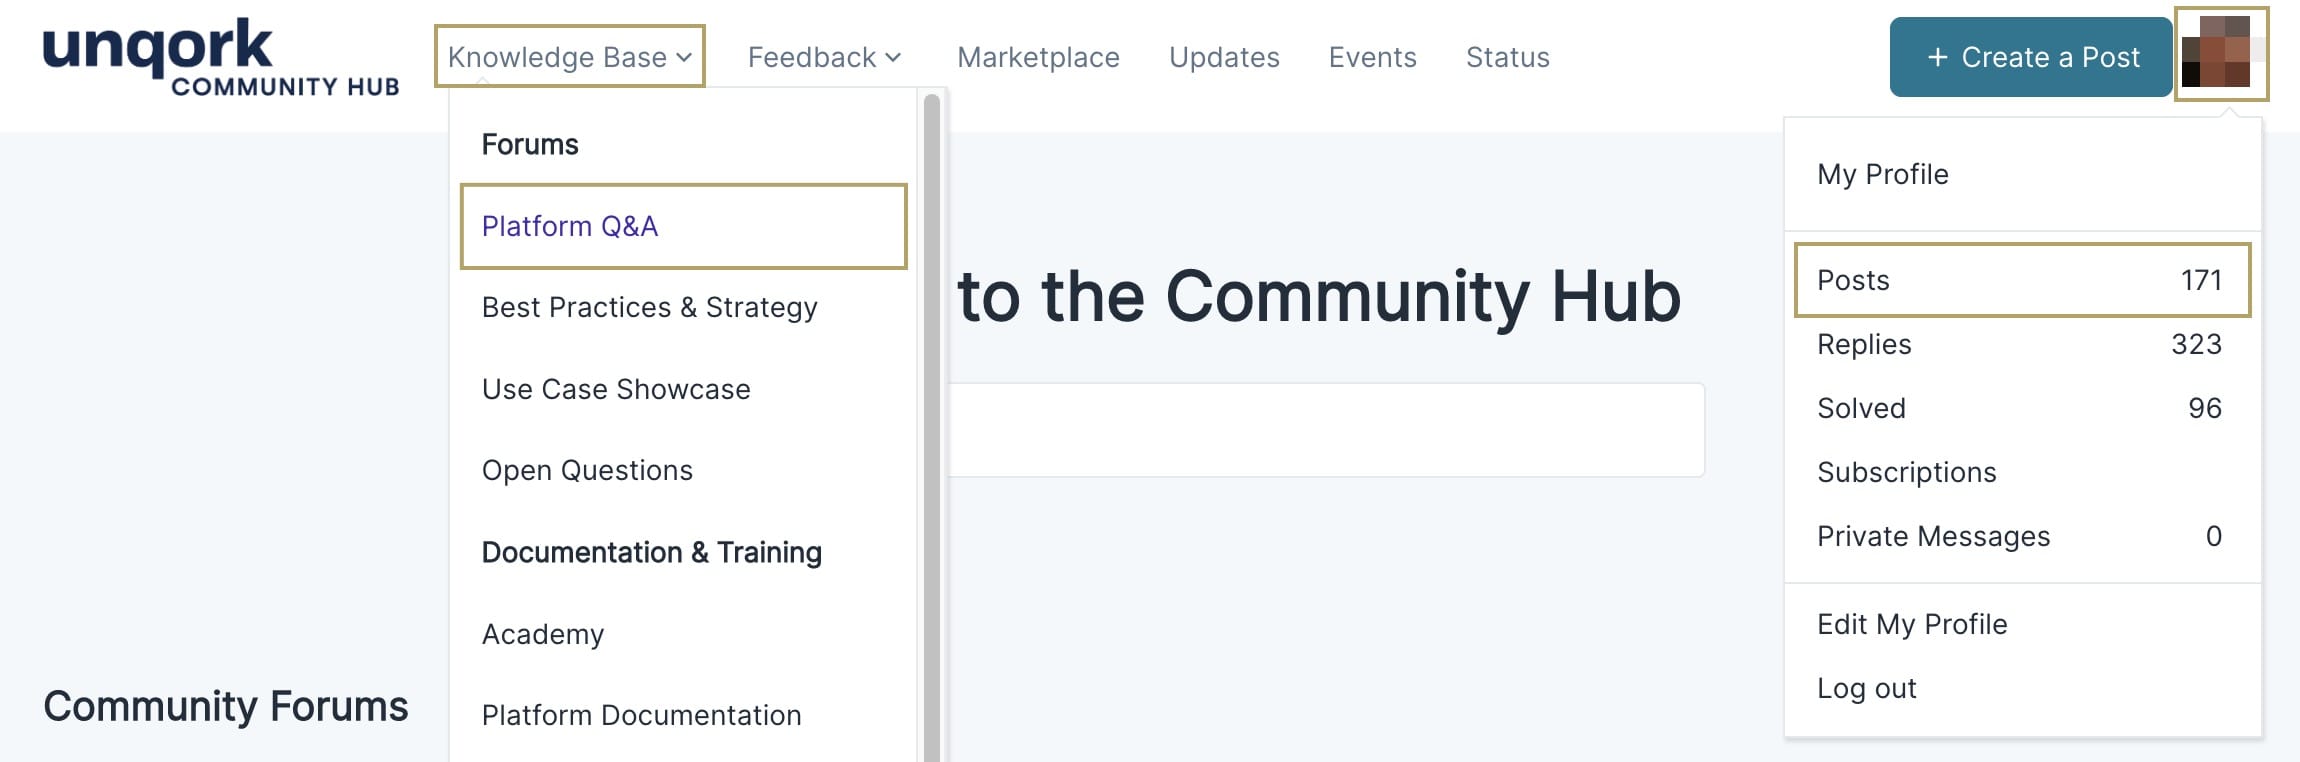2300x762 pixels.
Task: Open the Status nav item
Action: [1507, 57]
